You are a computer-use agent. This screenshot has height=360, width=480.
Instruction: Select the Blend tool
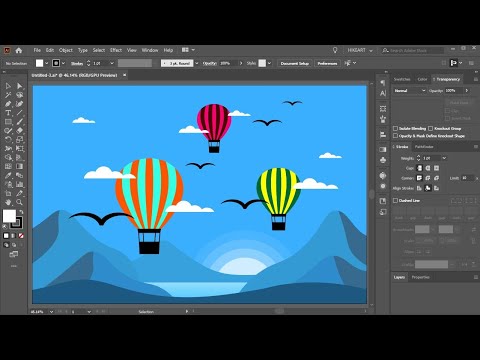19,175
